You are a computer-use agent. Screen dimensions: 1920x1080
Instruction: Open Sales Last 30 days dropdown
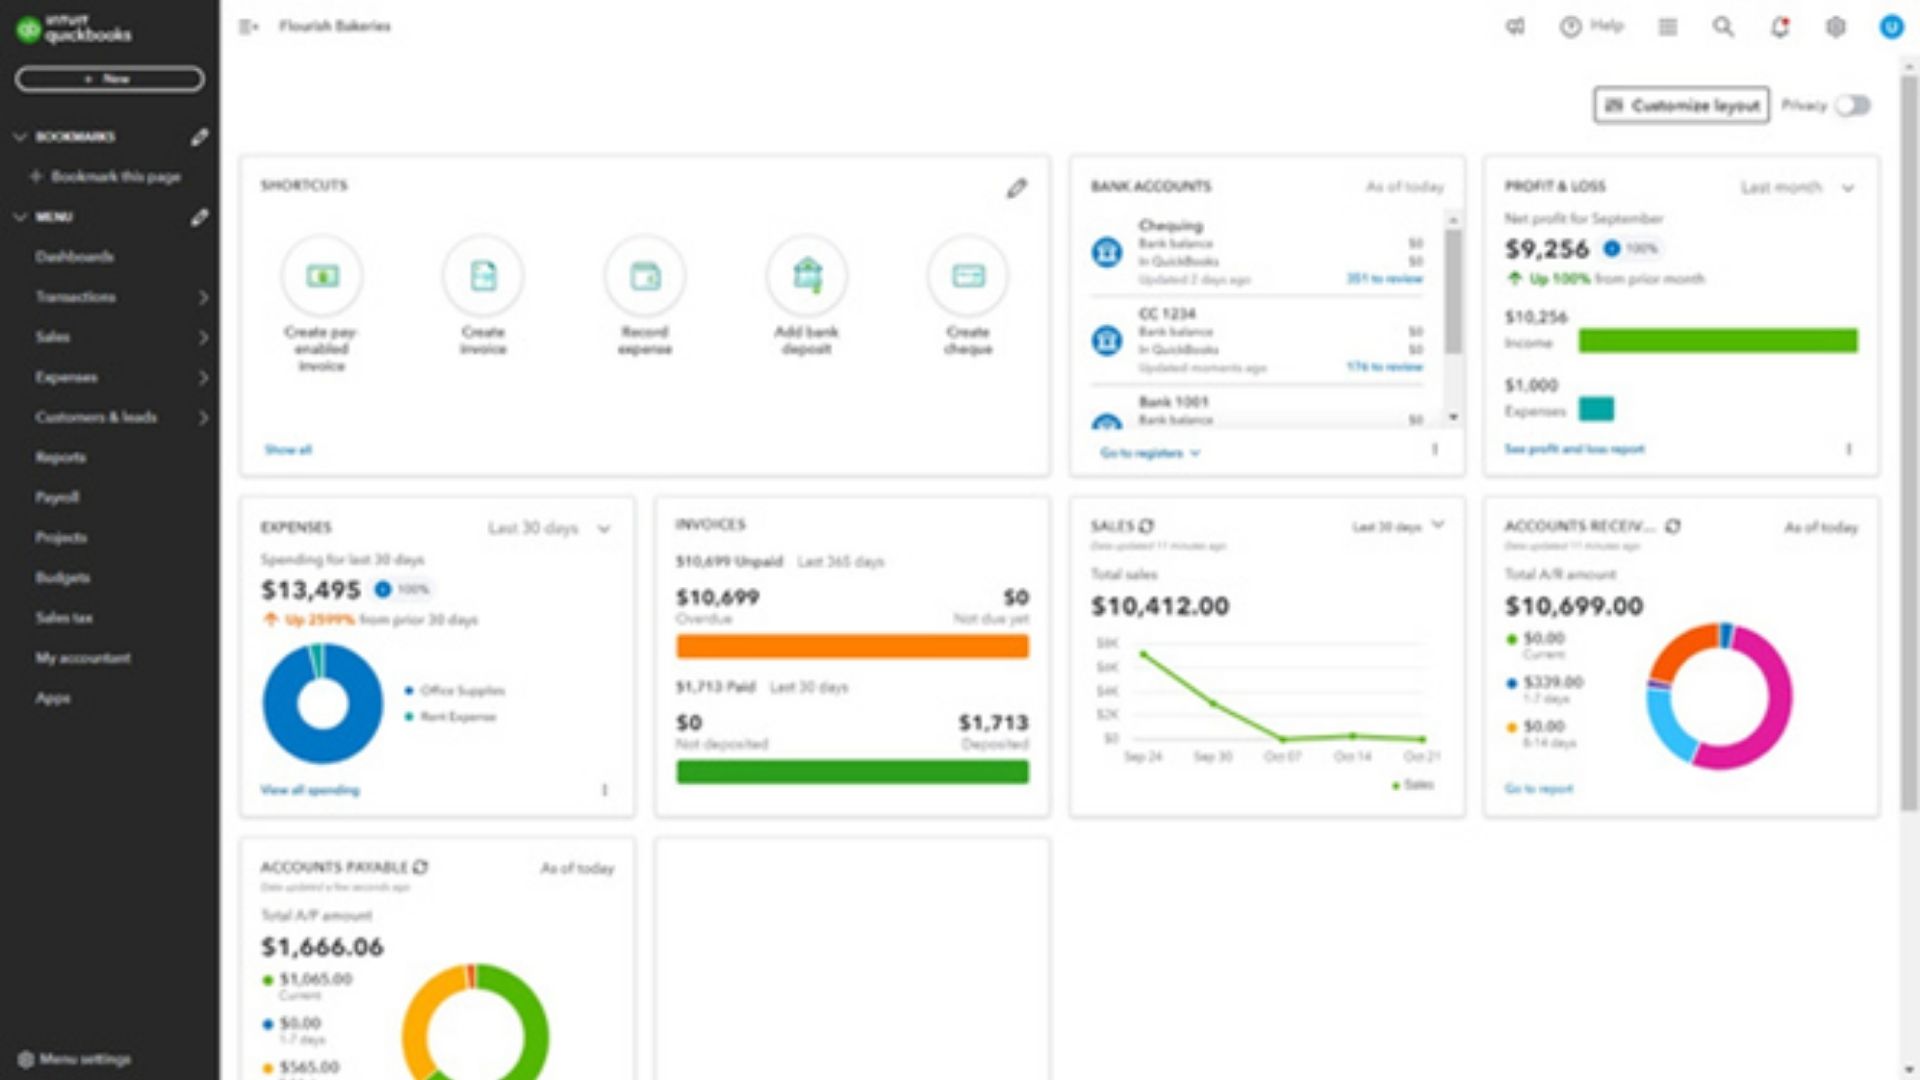point(1398,526)
